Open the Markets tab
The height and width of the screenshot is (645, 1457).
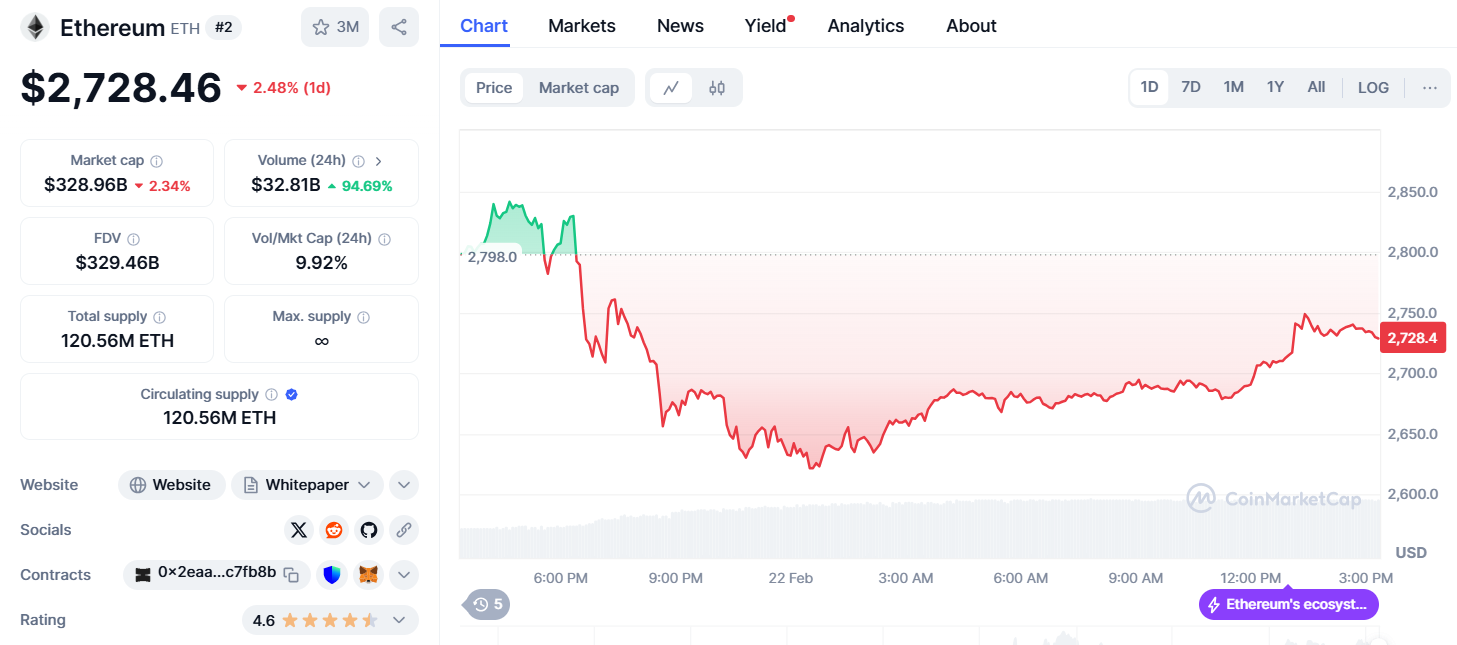(582, 26)
